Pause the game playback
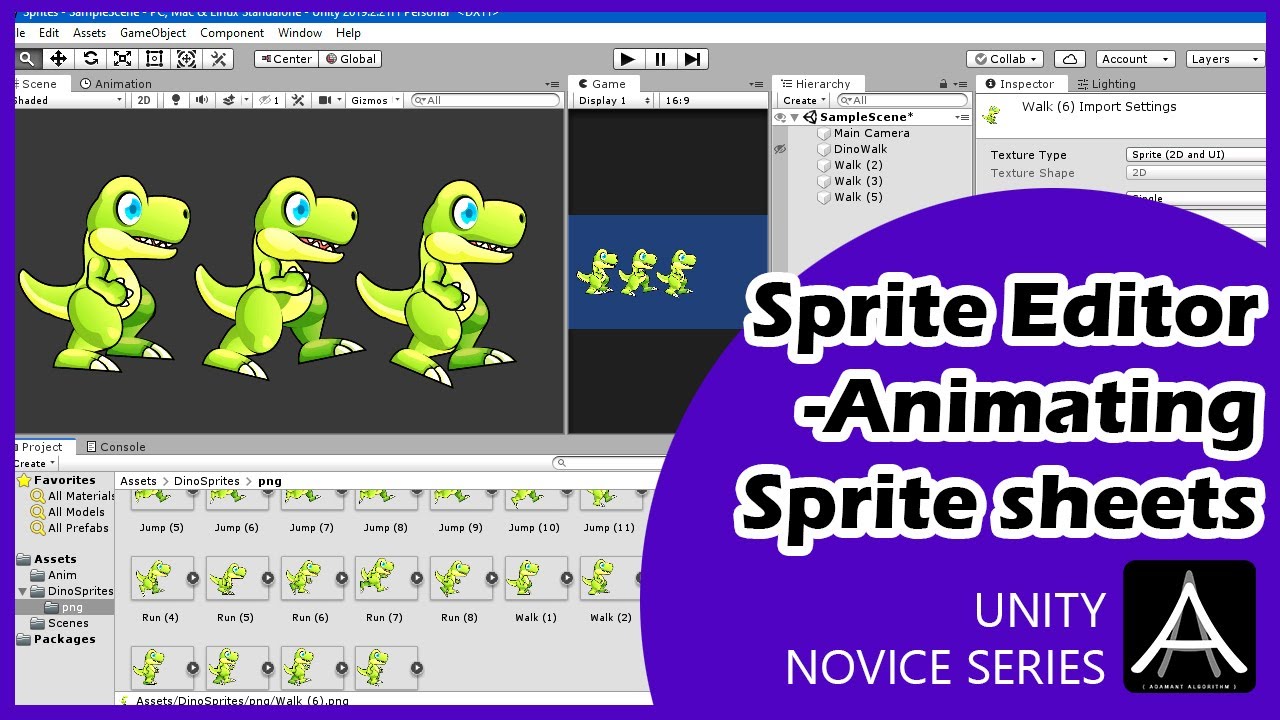Screen dimensions: 1280x720 click(x=660, y=59)
